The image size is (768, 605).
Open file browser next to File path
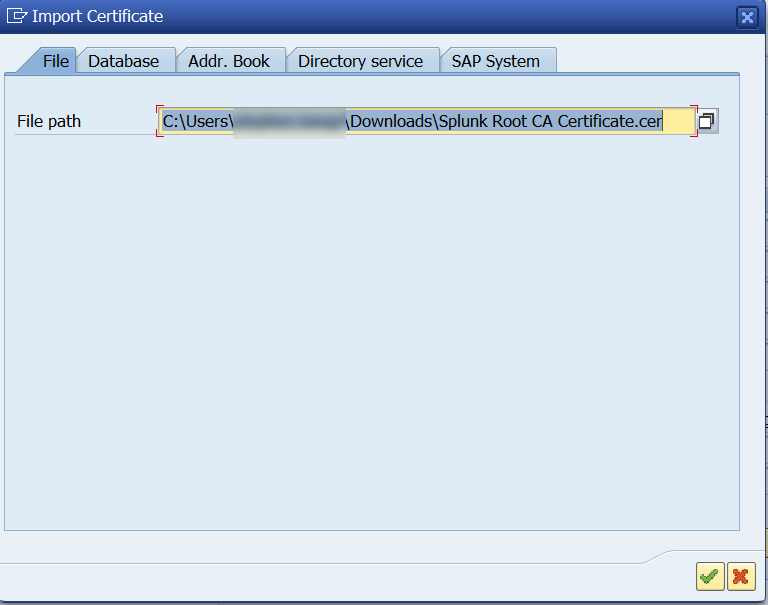706,121
